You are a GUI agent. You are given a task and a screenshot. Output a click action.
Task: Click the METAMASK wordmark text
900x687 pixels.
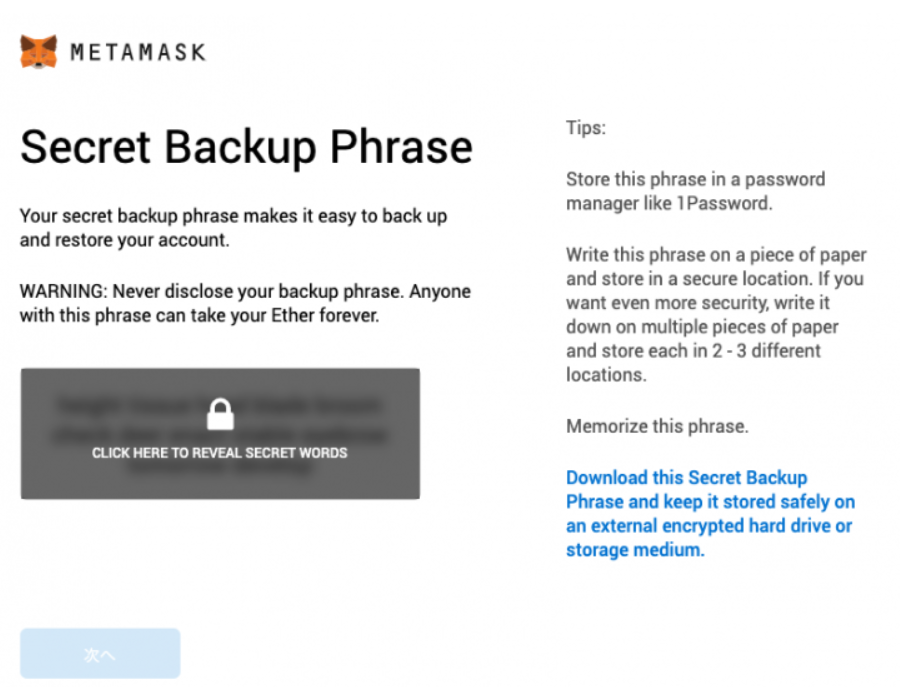pos(138,52)
